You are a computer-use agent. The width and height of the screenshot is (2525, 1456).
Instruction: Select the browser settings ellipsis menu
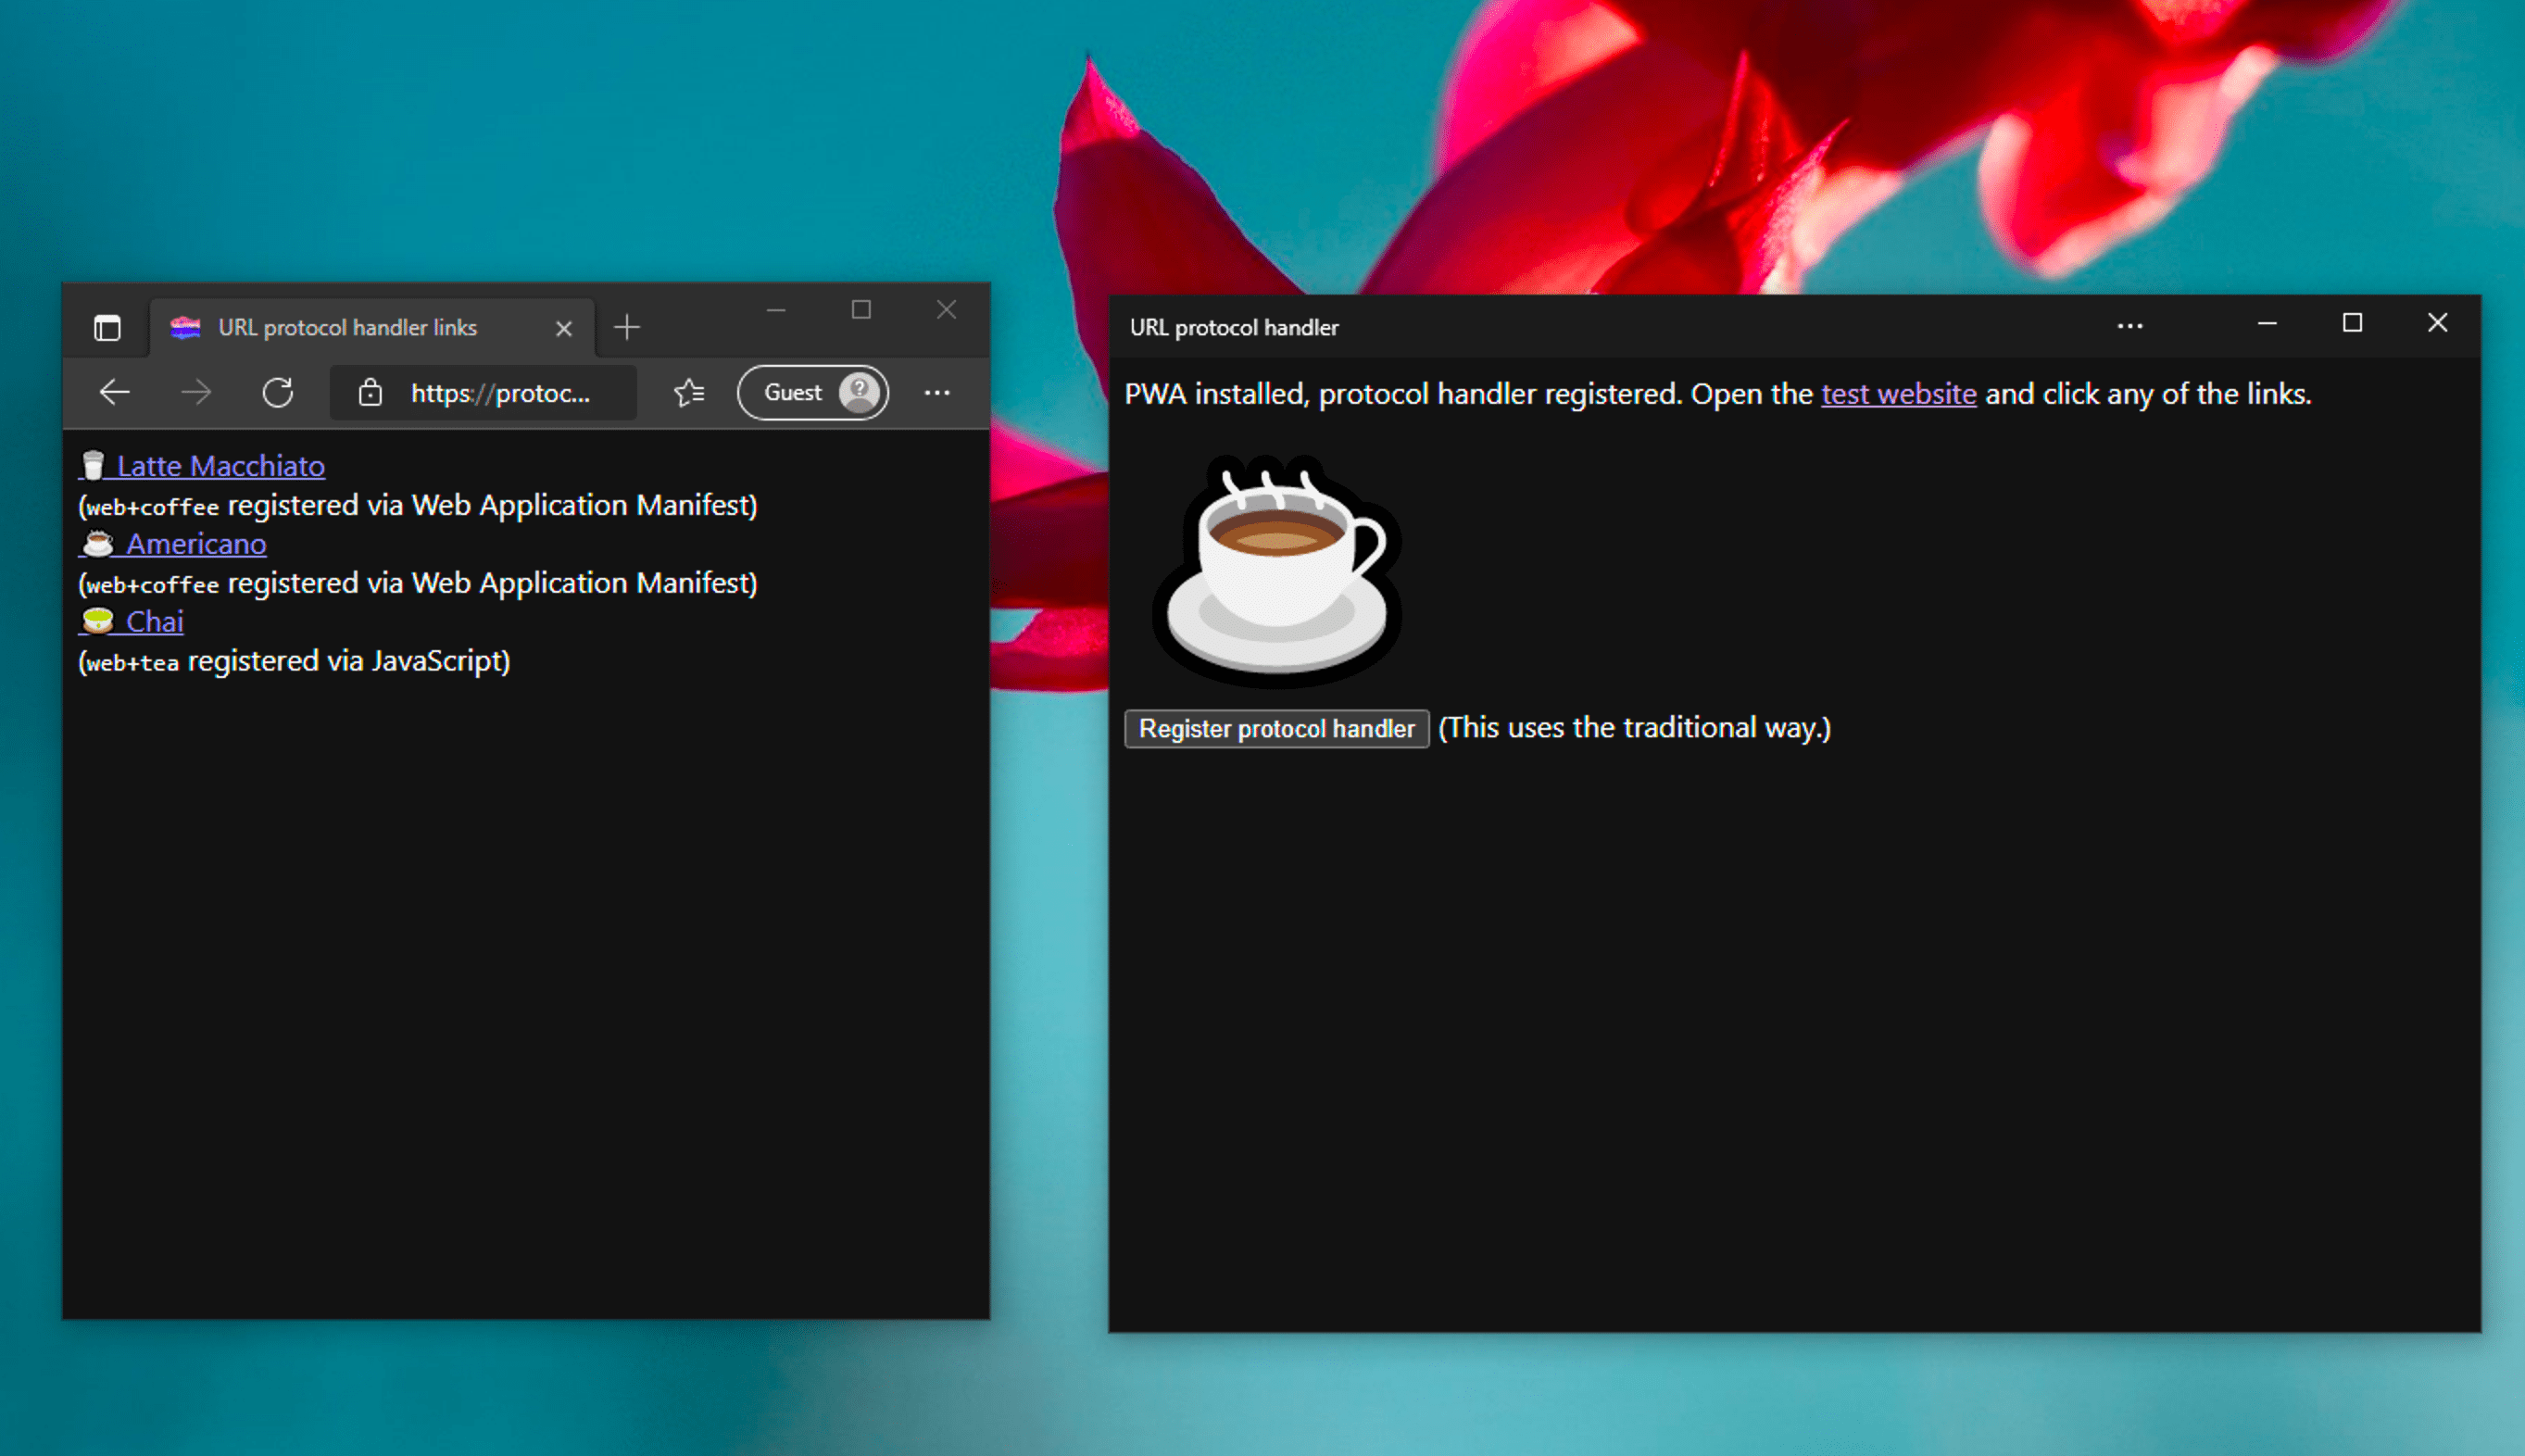tap(938, 392)
